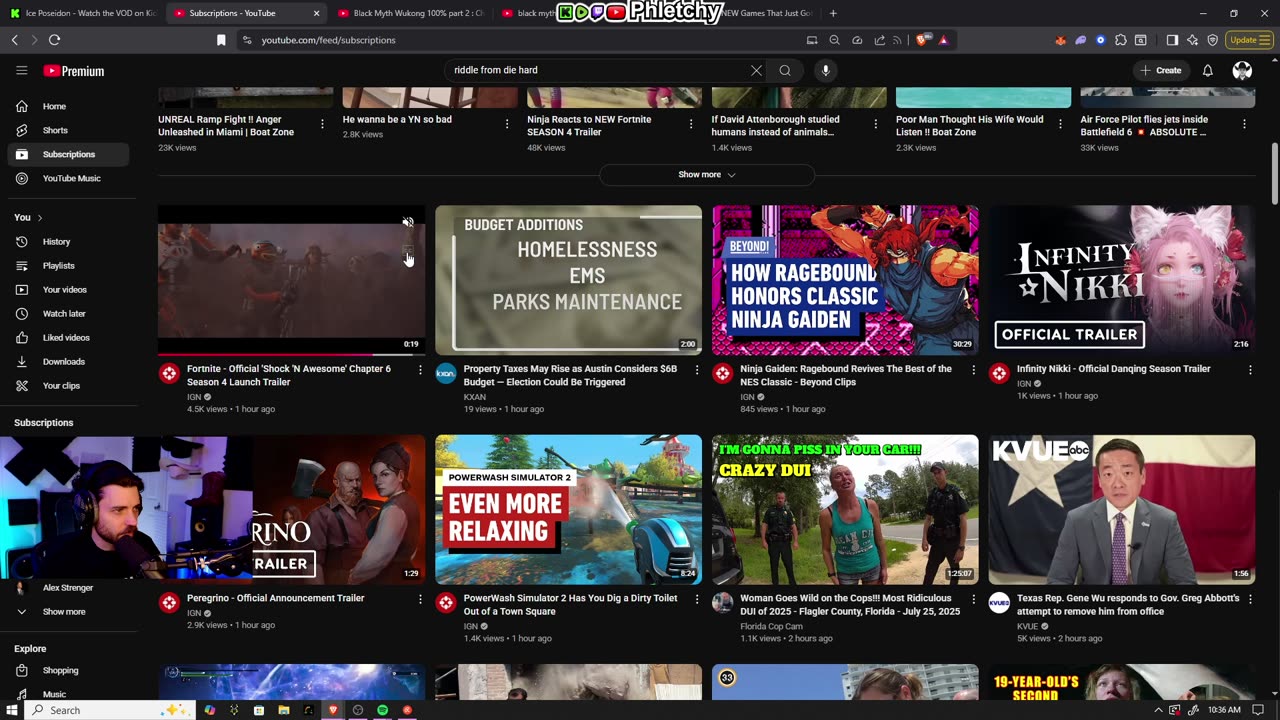Open the options menu for the Fortnite trailer
Viewport: 1280px width, 720px height.
pos(420,370)
